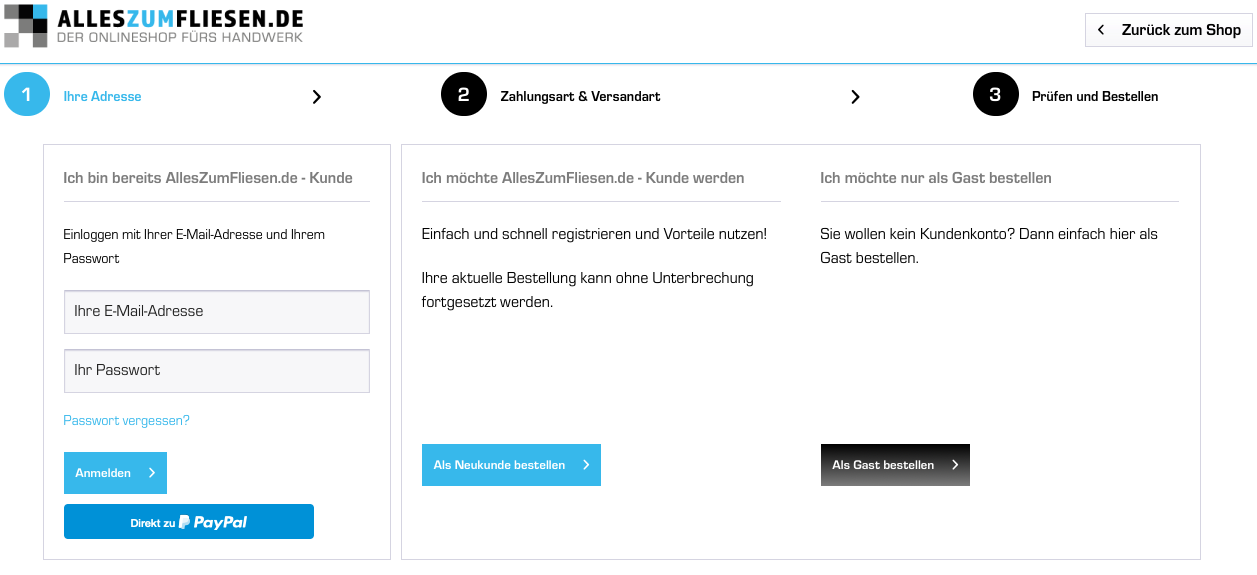1257x575 pixels.
Task: Click the step 3 circle icon
Action: (995, 95)
